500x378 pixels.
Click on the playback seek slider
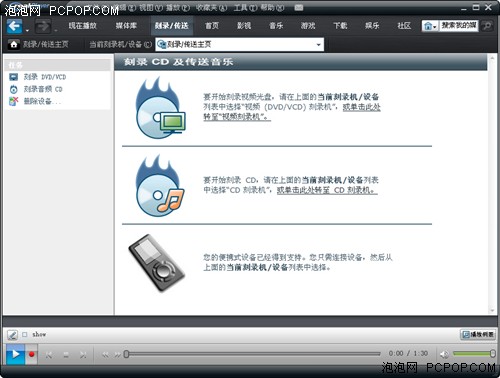coord(252,354)
